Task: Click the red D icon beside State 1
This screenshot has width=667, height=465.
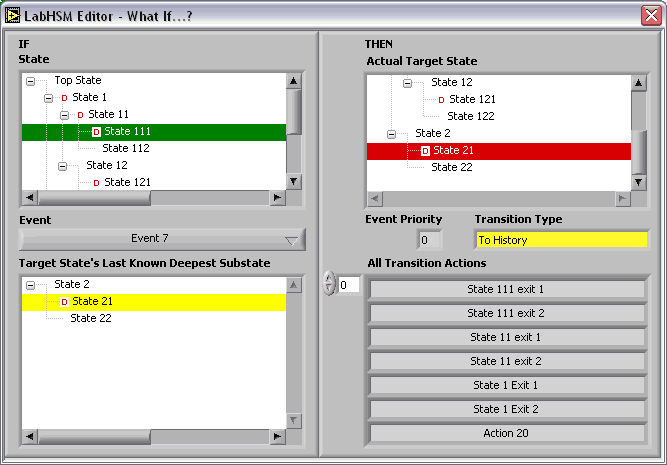Action: (x=64, y=98)
